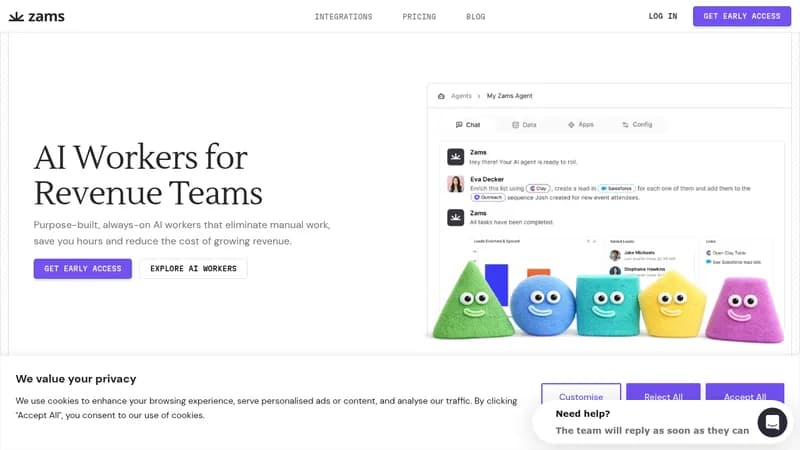The width and height of the screenshot is (800, 450).
Task: Click the Agents breadcrumb link
Action: [461, 96]
